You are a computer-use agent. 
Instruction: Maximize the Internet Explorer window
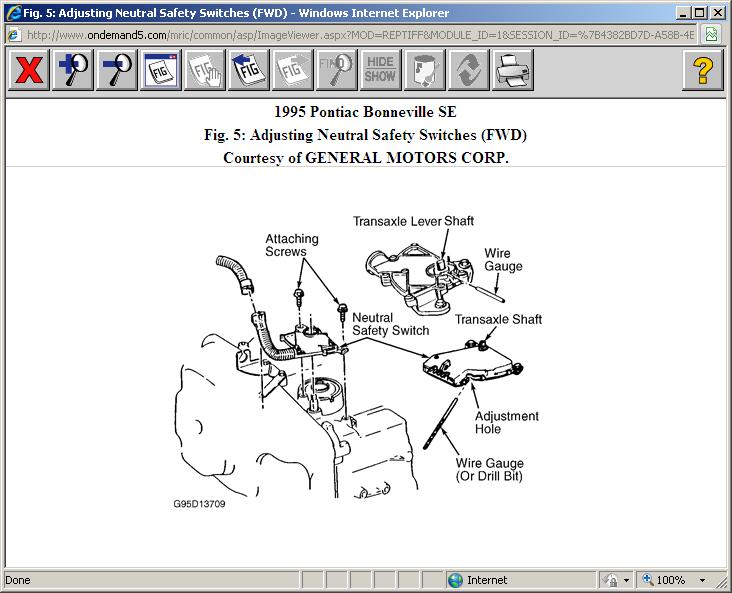[700, 13]
